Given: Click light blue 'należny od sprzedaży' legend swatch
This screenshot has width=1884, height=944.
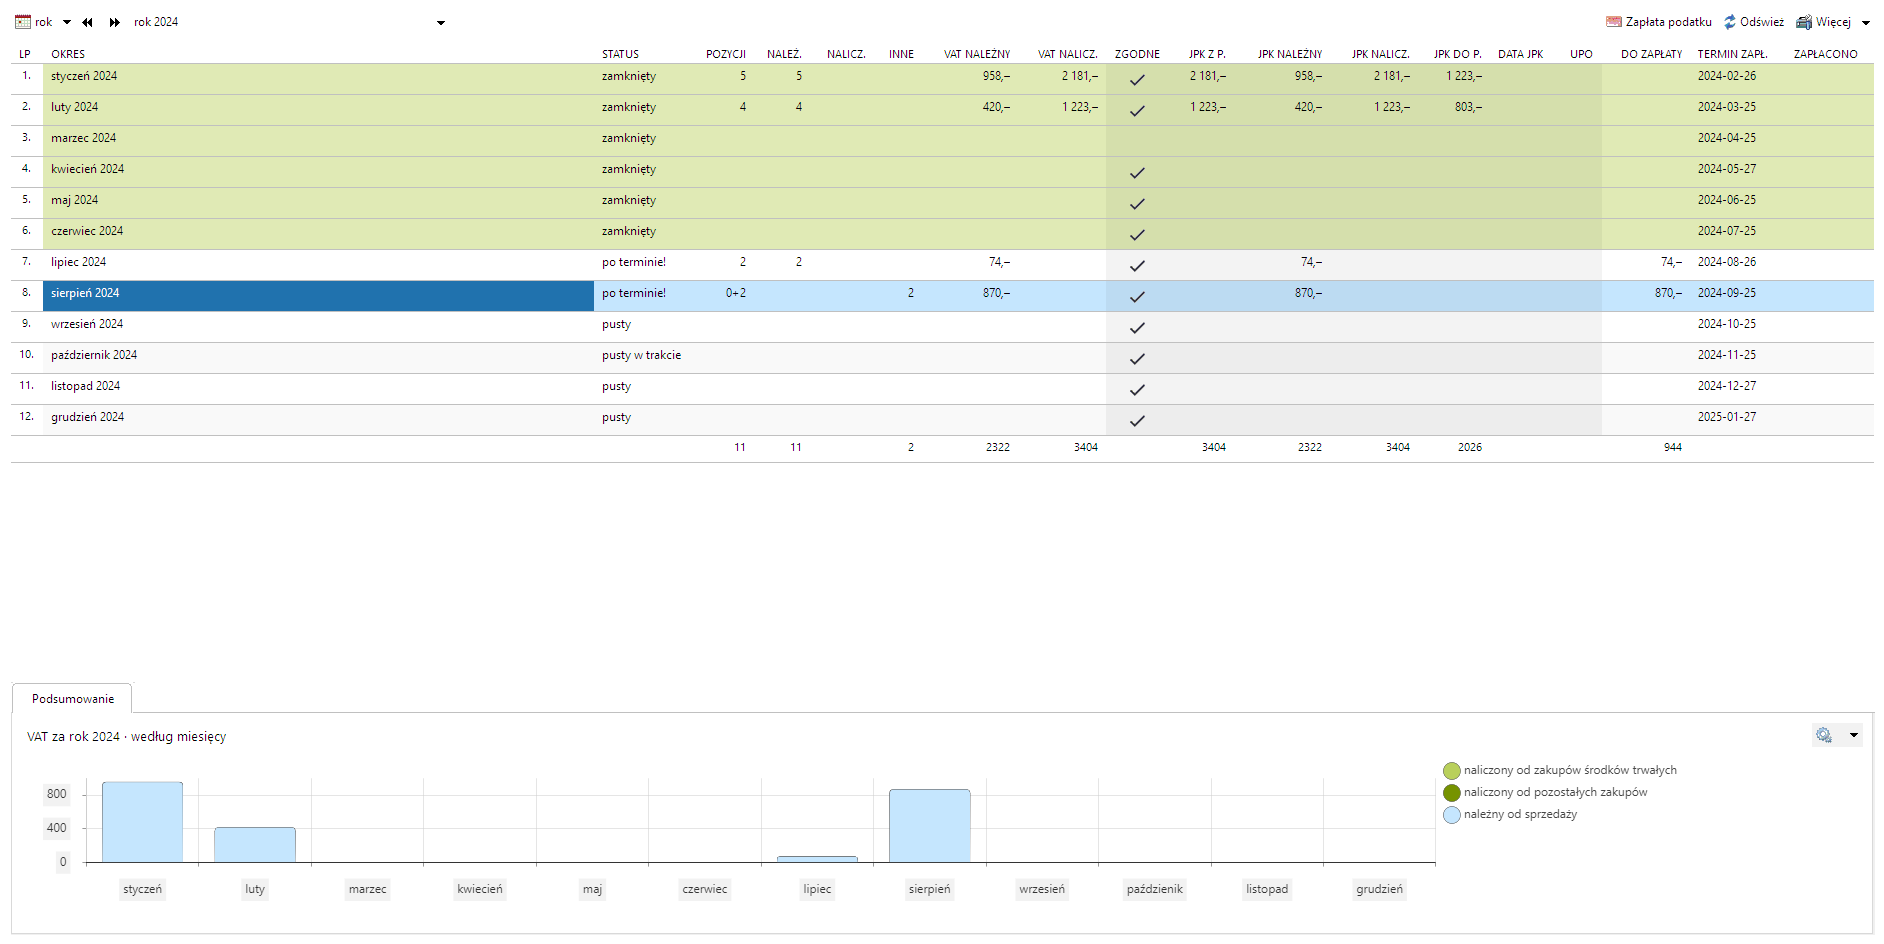Looking at the screenshot, I should tap(1452, 815).
